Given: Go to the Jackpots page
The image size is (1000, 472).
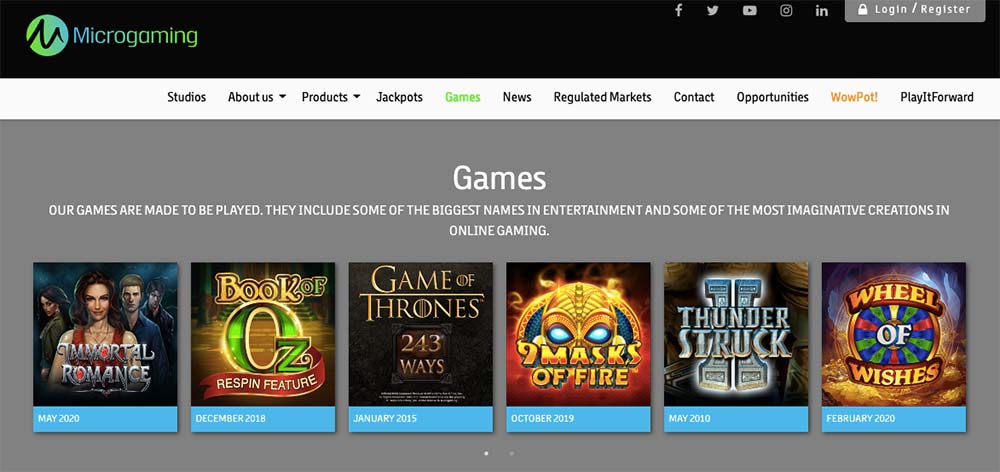Looking at the screenshot, I should click(399, 98).
